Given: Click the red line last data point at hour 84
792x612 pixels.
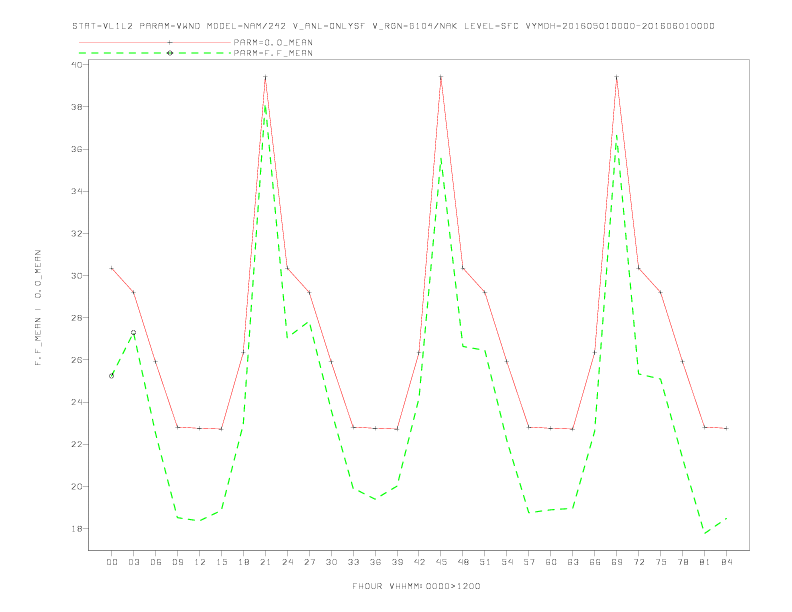Looking at the screenshot, I should coord(726,428).
